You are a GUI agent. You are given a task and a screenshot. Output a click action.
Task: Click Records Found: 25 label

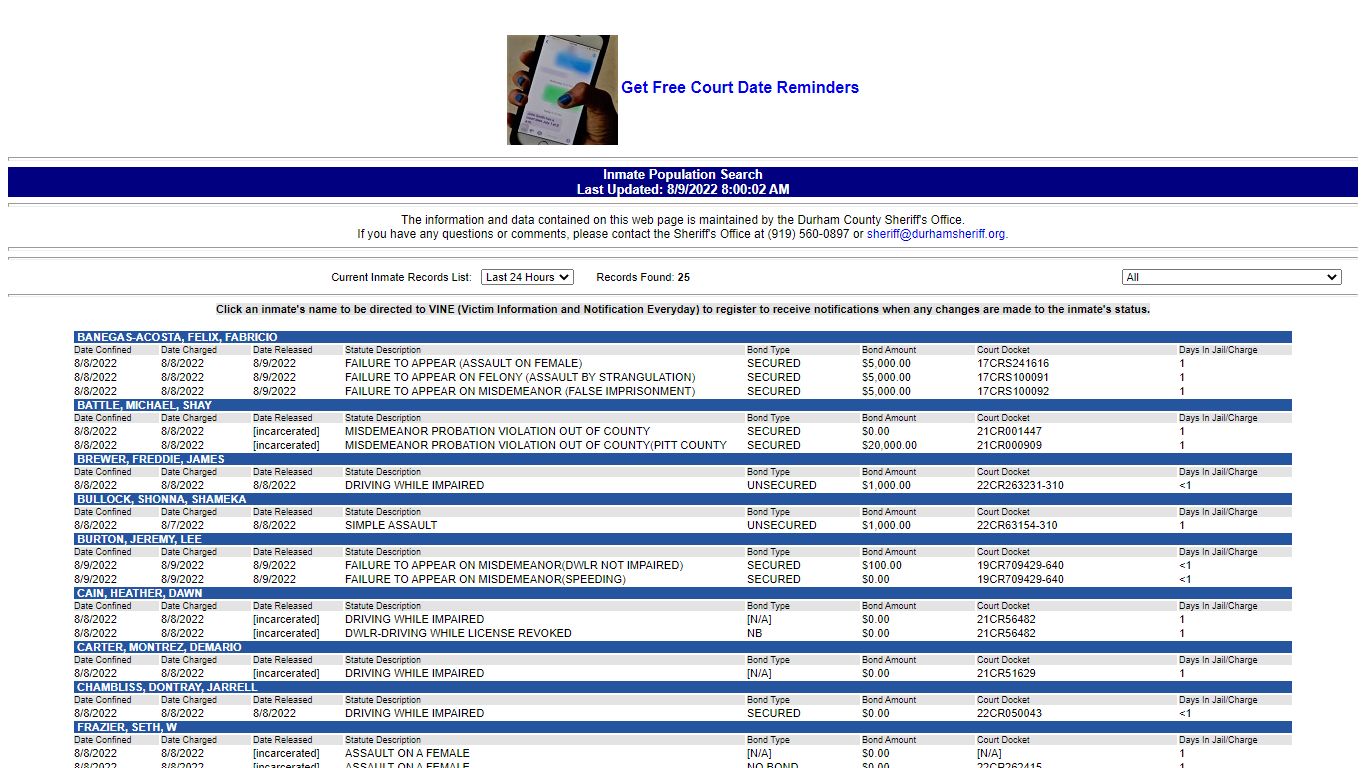643,278
